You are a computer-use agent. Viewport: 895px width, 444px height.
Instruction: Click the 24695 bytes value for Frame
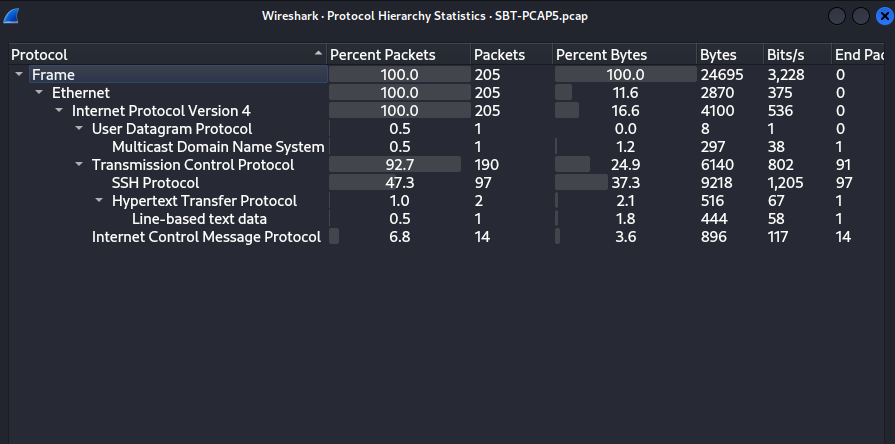pyautogui.click(x=721, y=74)
